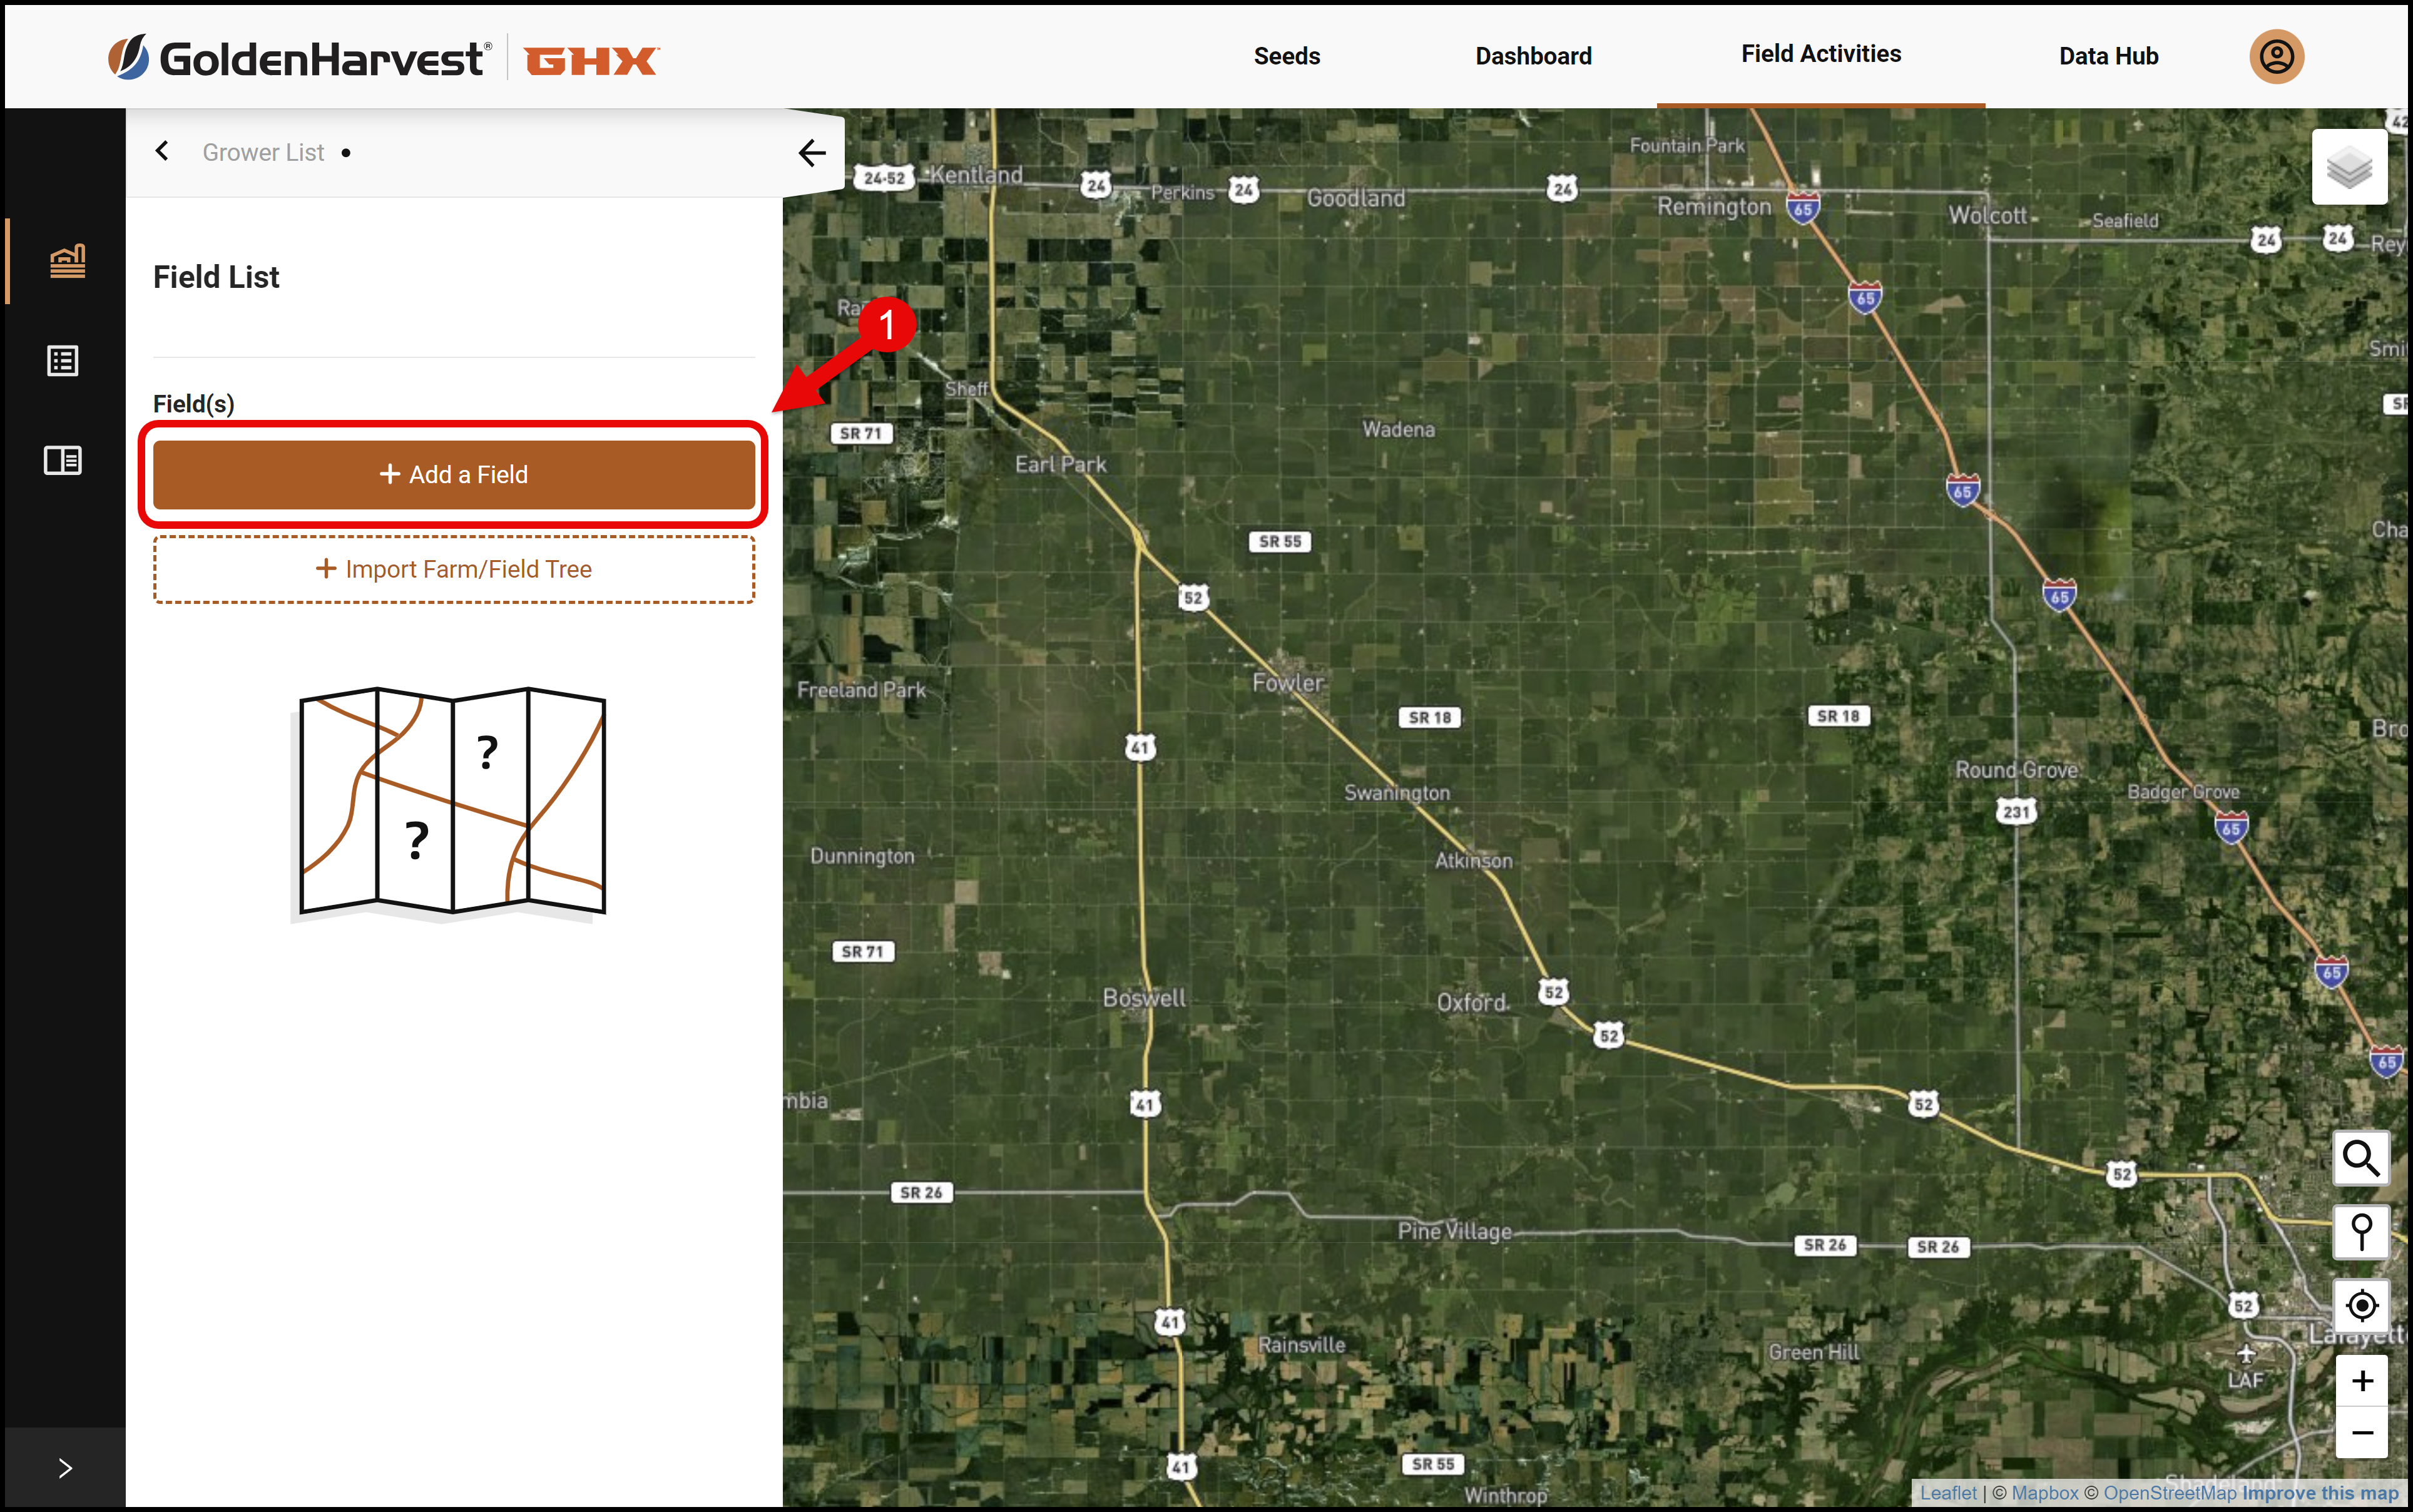The image size is (2413, 1512).
Task: Expand the left sidebar with bottom chevron
Action: [x=66, y=1467]
